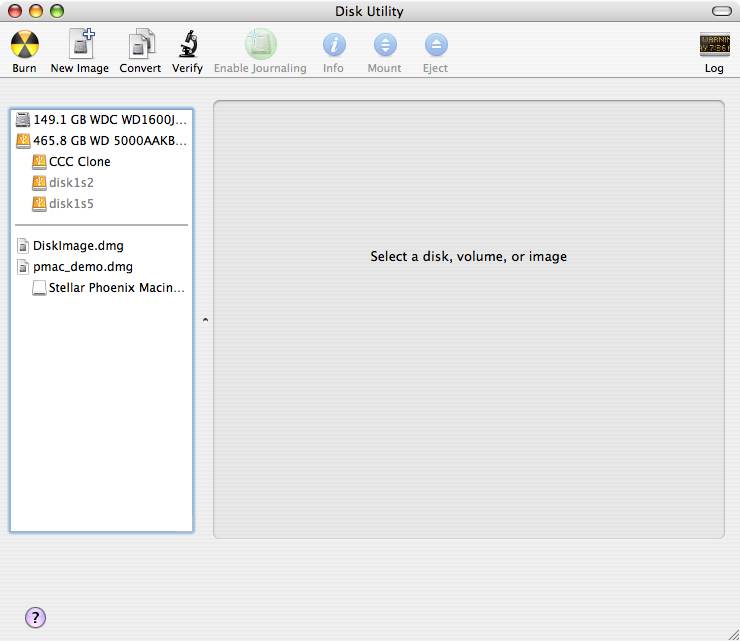Click the 149.1 GB internal drive icon

tap(23, 120)
